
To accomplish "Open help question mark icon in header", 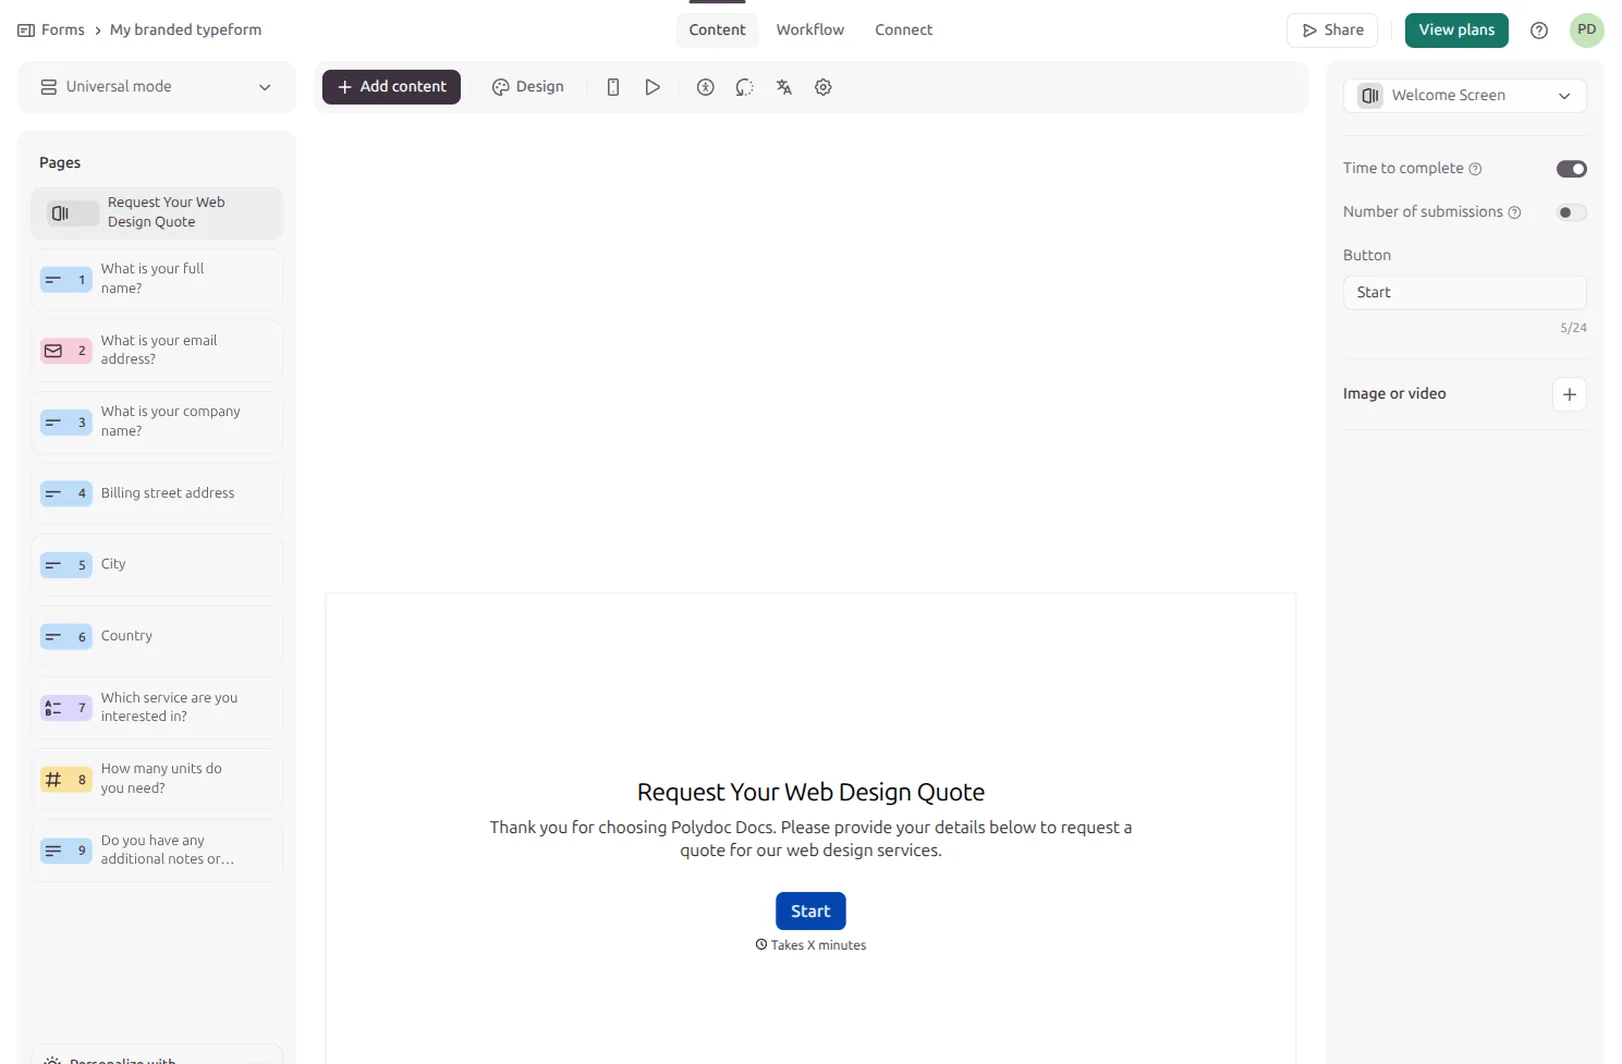I will (1539, 30).
